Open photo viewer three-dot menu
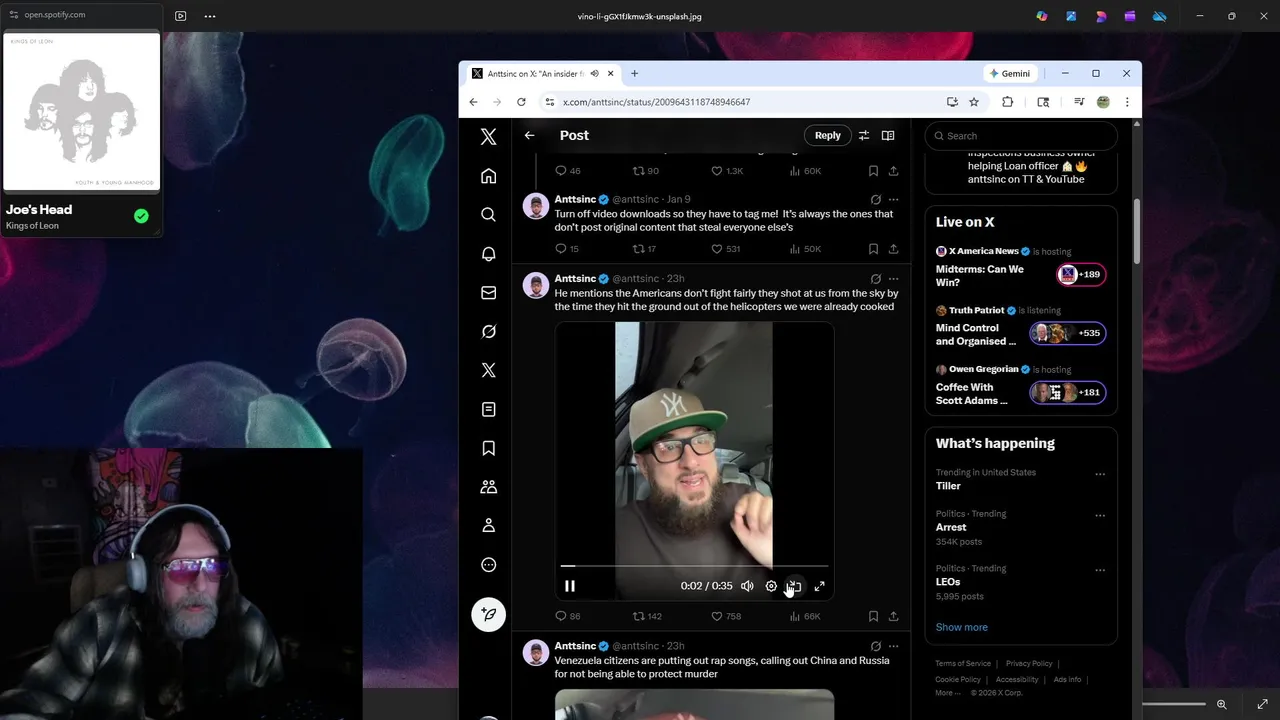Viewport: 1280px width, 720px height. click(209, 16)
